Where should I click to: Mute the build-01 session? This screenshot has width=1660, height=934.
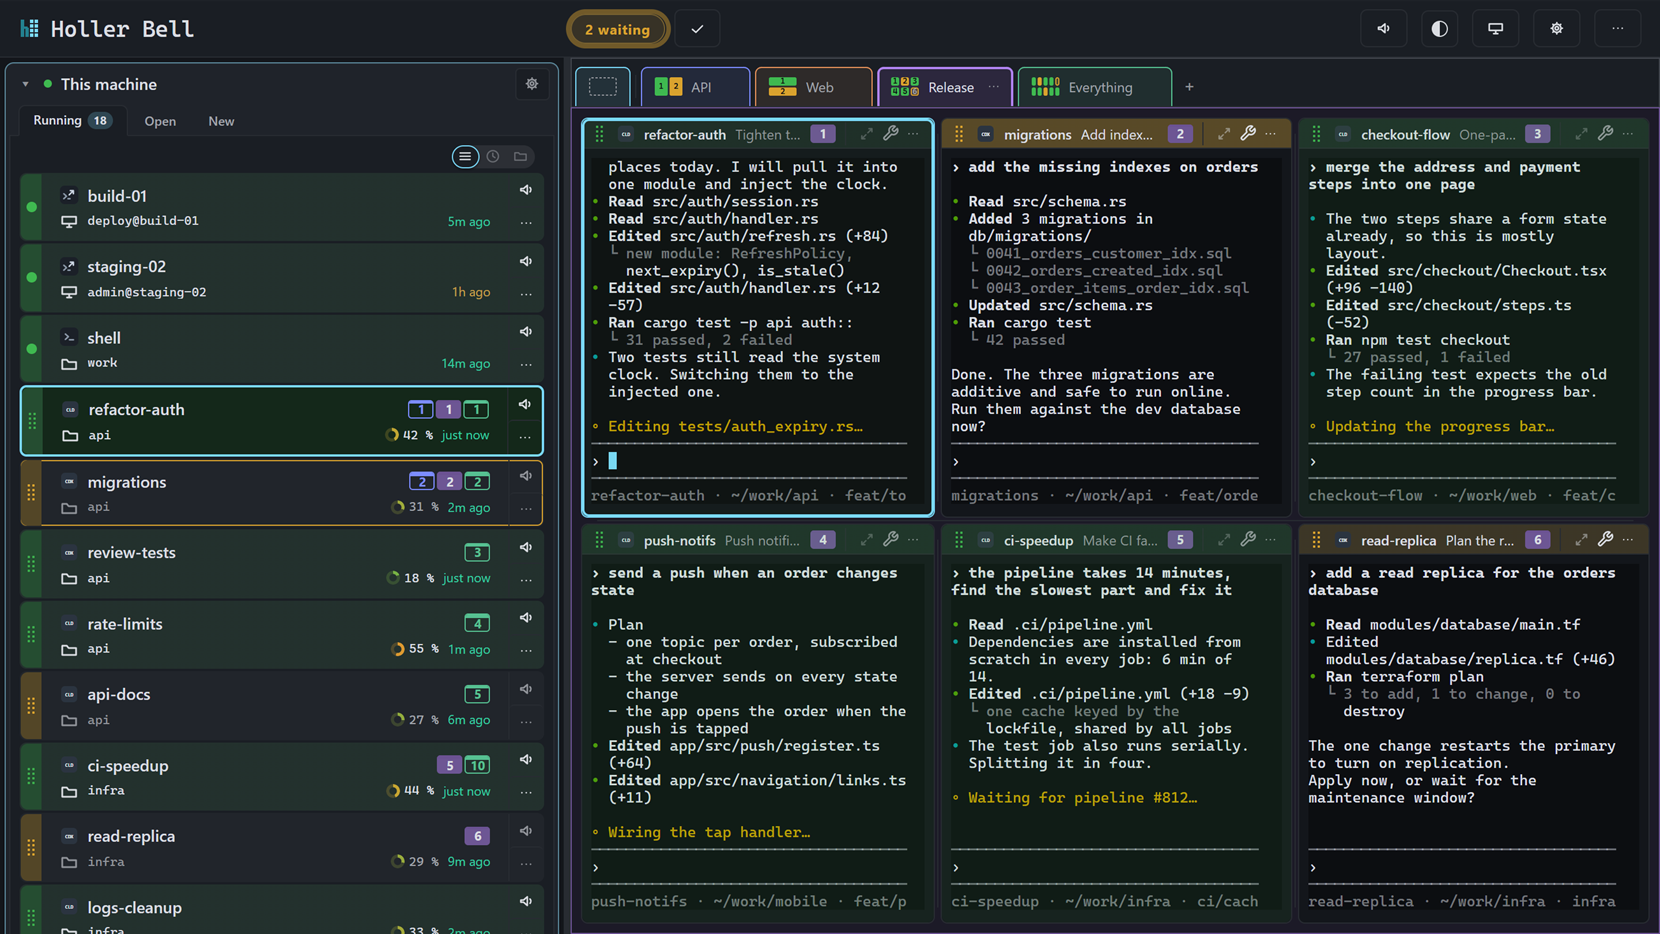(x=526, y=190)
